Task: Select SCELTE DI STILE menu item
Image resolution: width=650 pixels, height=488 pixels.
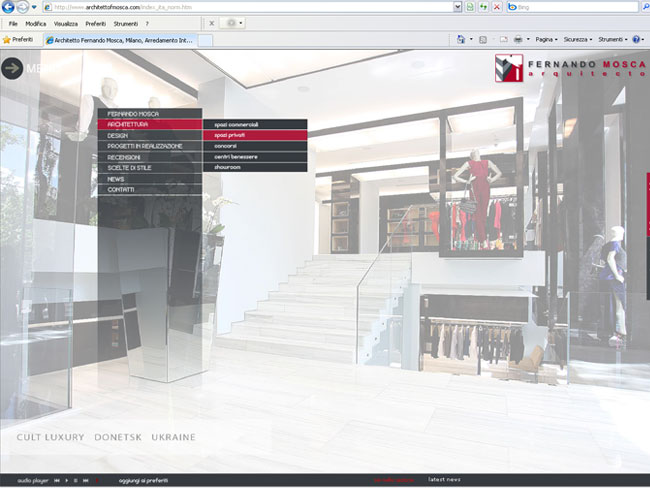Action: (x=150, y=168)
